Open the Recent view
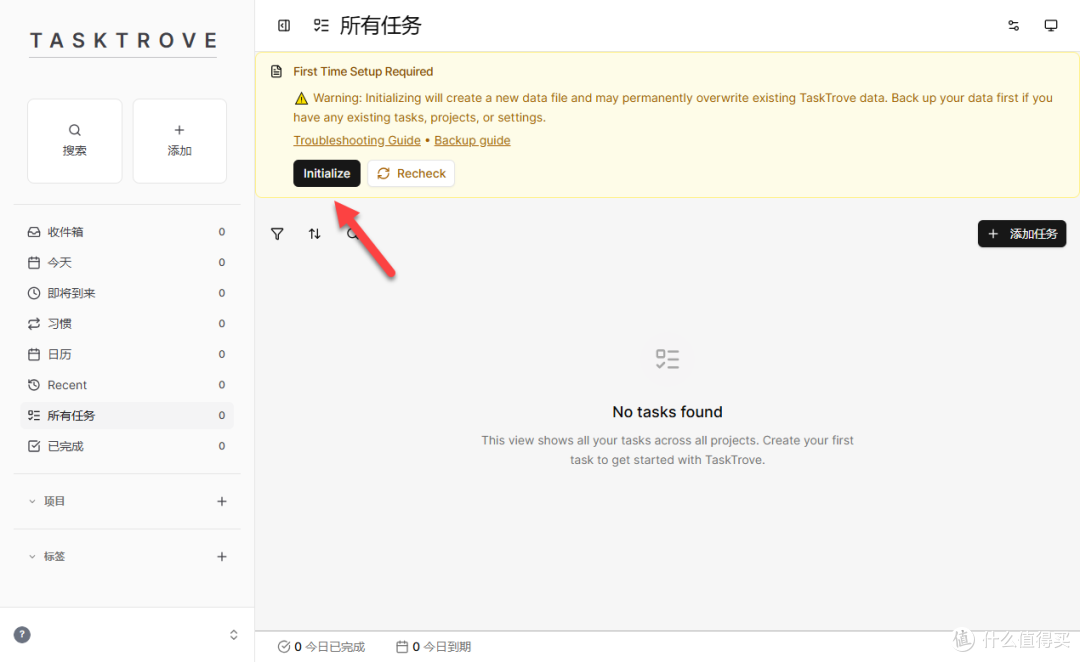1080x662 pixels. tap(127, 385)
